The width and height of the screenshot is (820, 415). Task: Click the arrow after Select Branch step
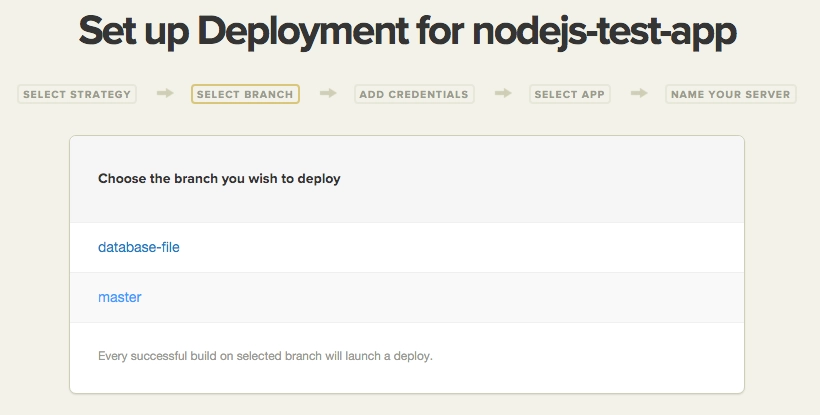pyautogui.click(x=328, y=94)
